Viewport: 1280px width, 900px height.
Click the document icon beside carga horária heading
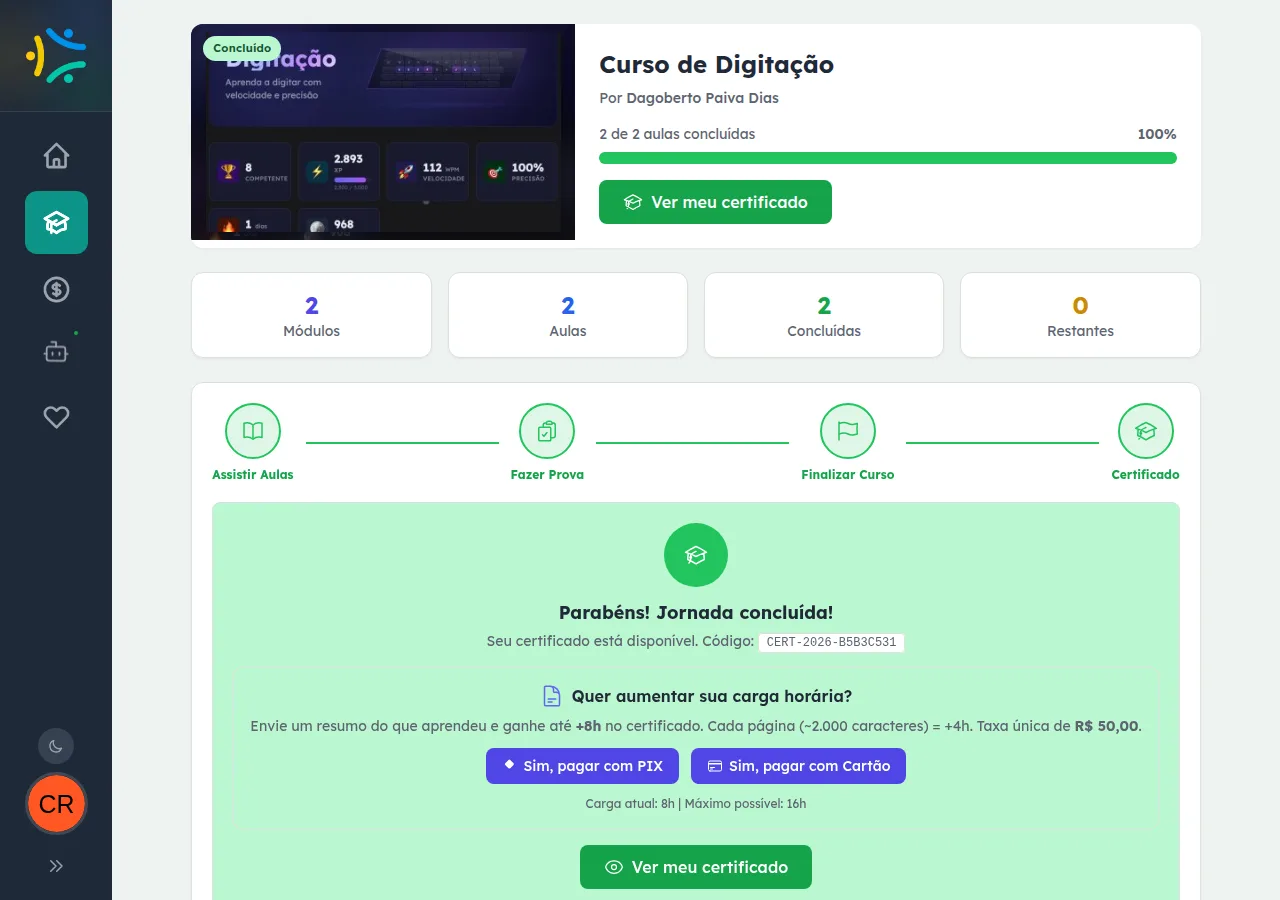coord(551,696)
